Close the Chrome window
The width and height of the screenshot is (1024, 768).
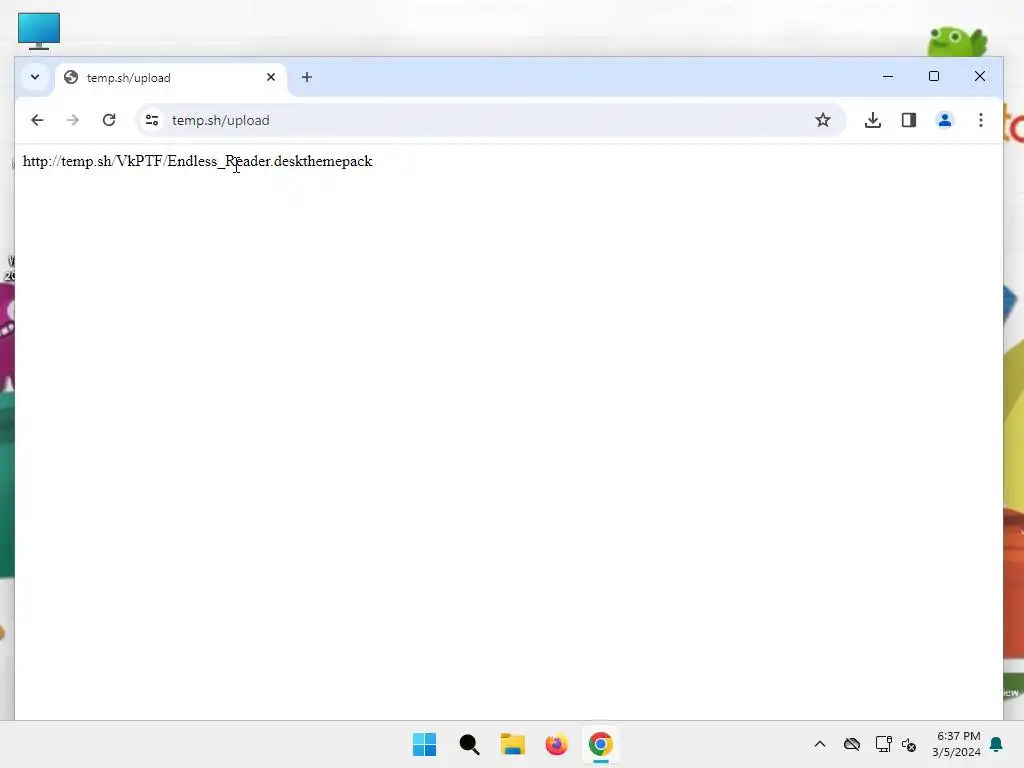click(x=980, y=76)
